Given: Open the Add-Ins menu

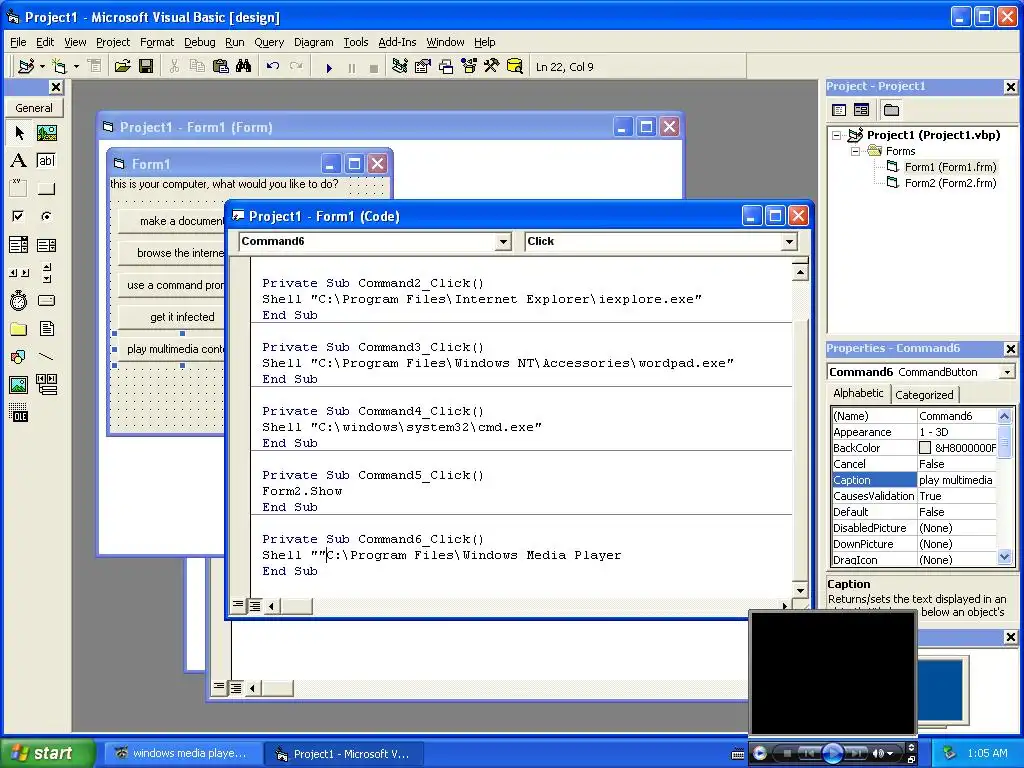Looking at the screenshot, I should point(397,42).
